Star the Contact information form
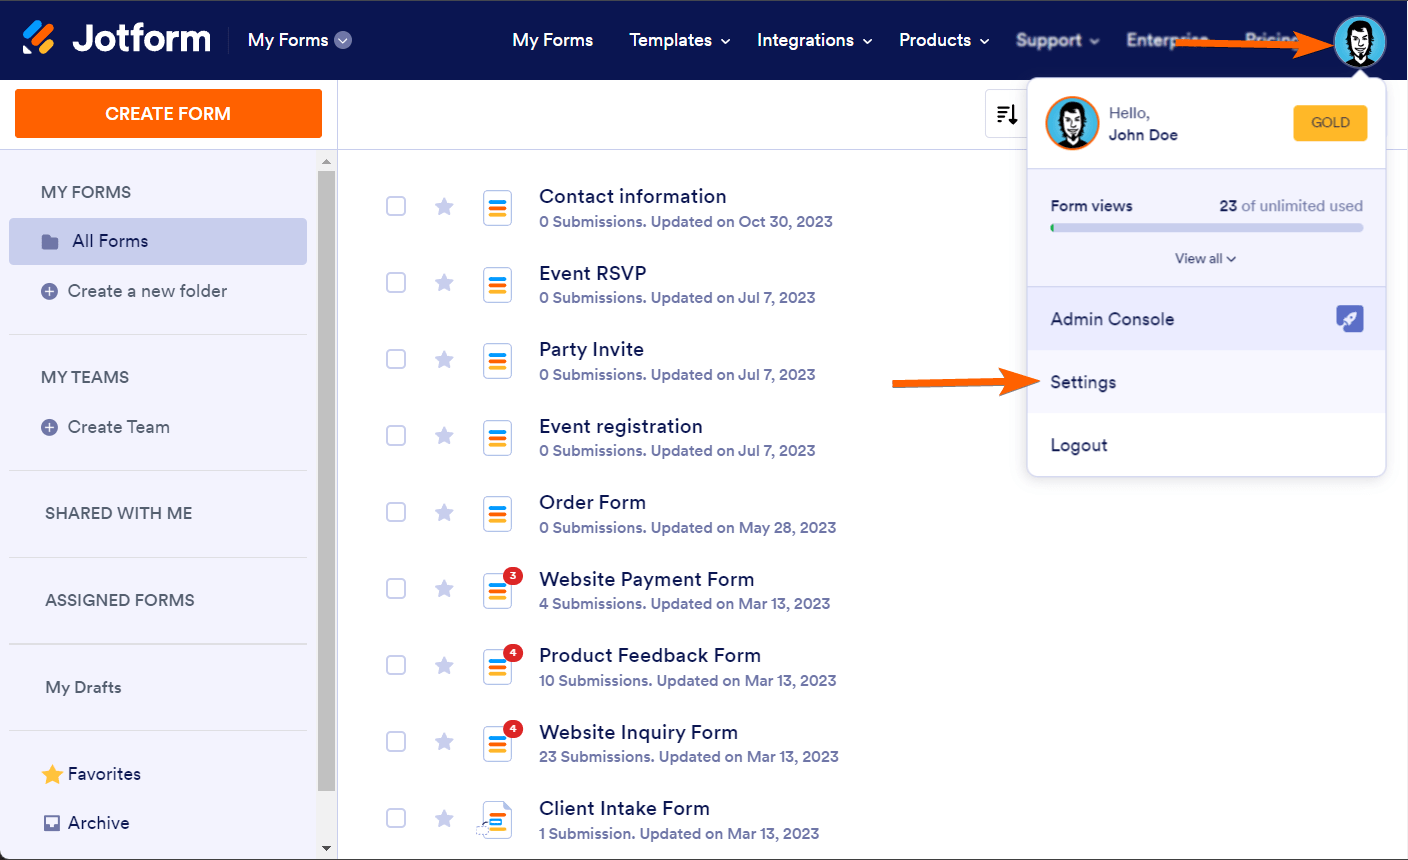The image size is (1408, 860). [x=444, y=207]
